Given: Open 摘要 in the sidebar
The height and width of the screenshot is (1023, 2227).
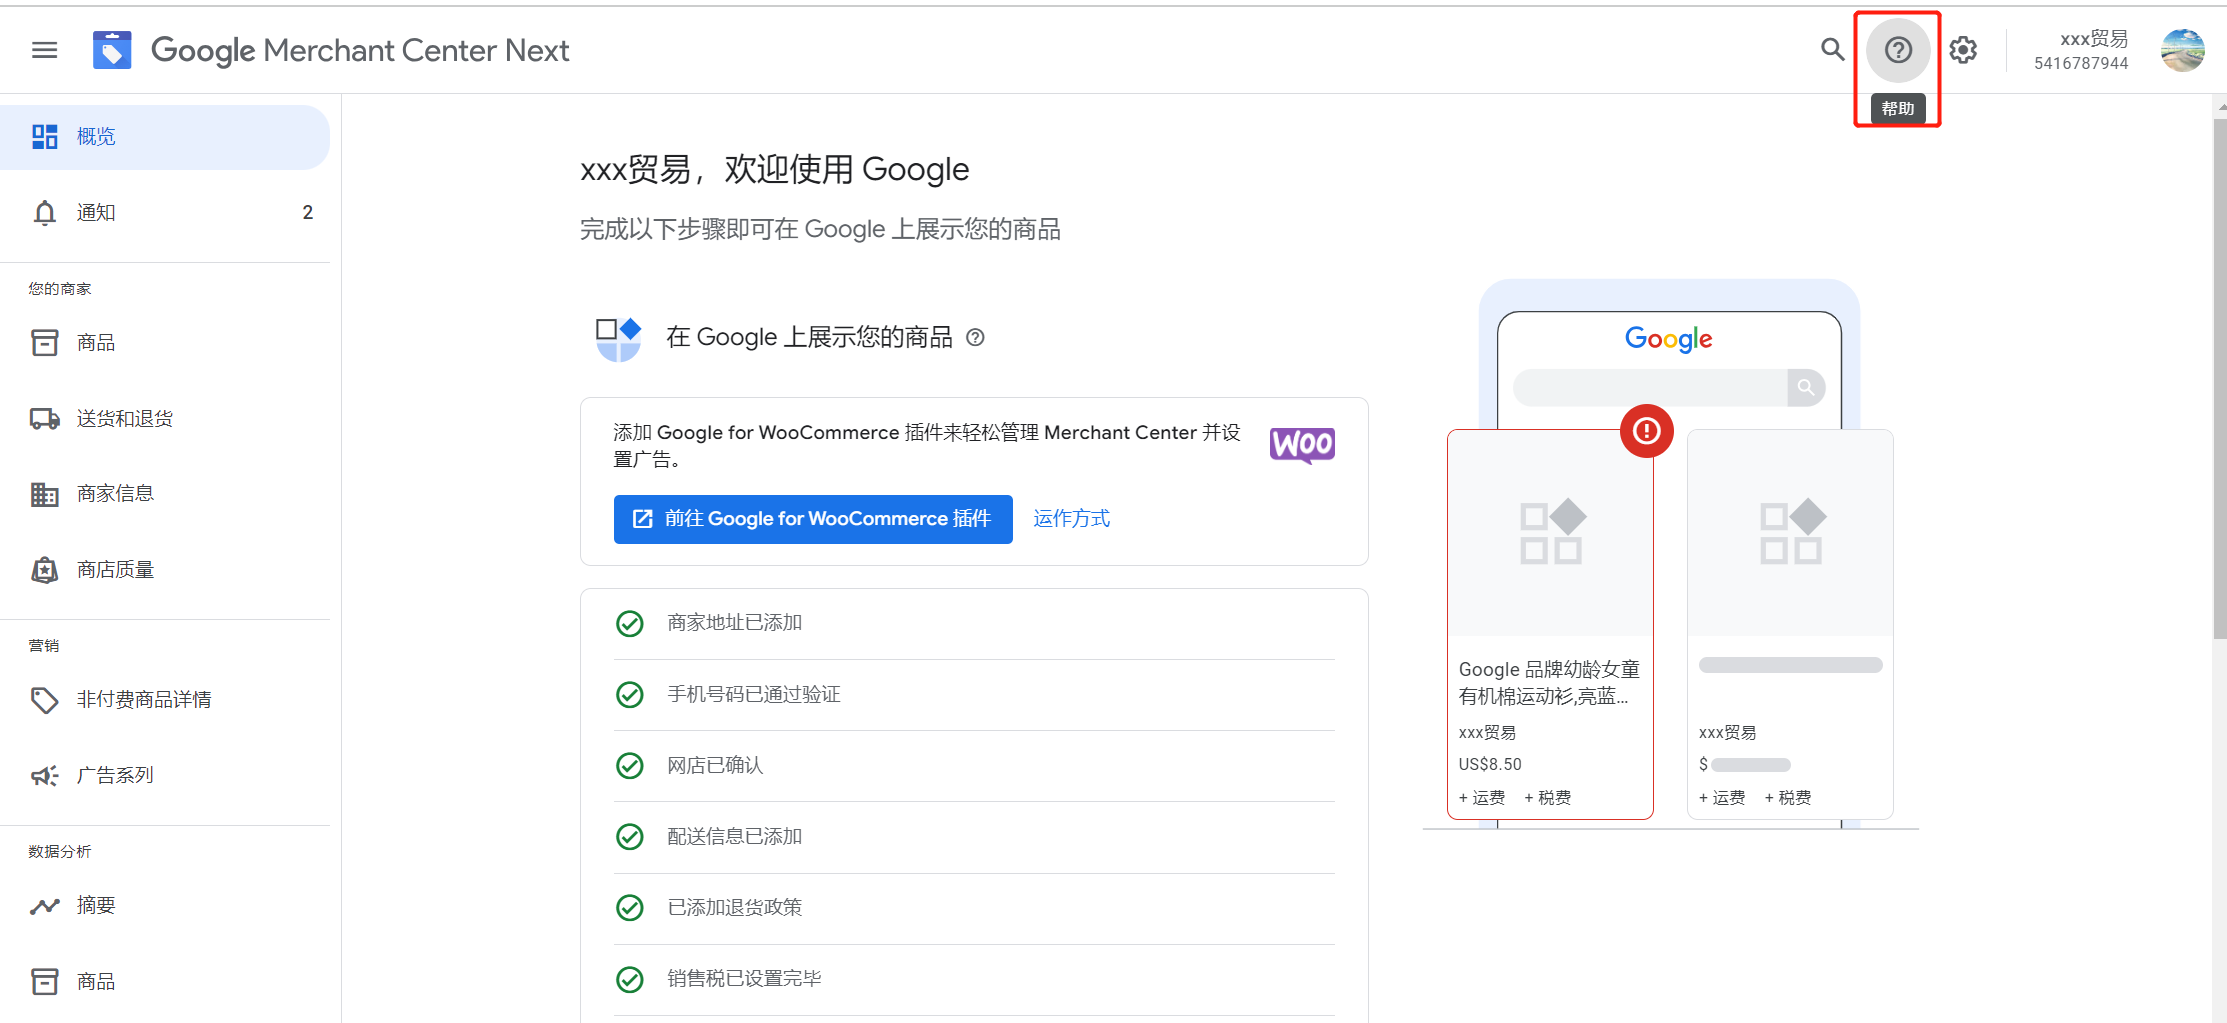Looking at the screenshot, I should tap(165, 906).
